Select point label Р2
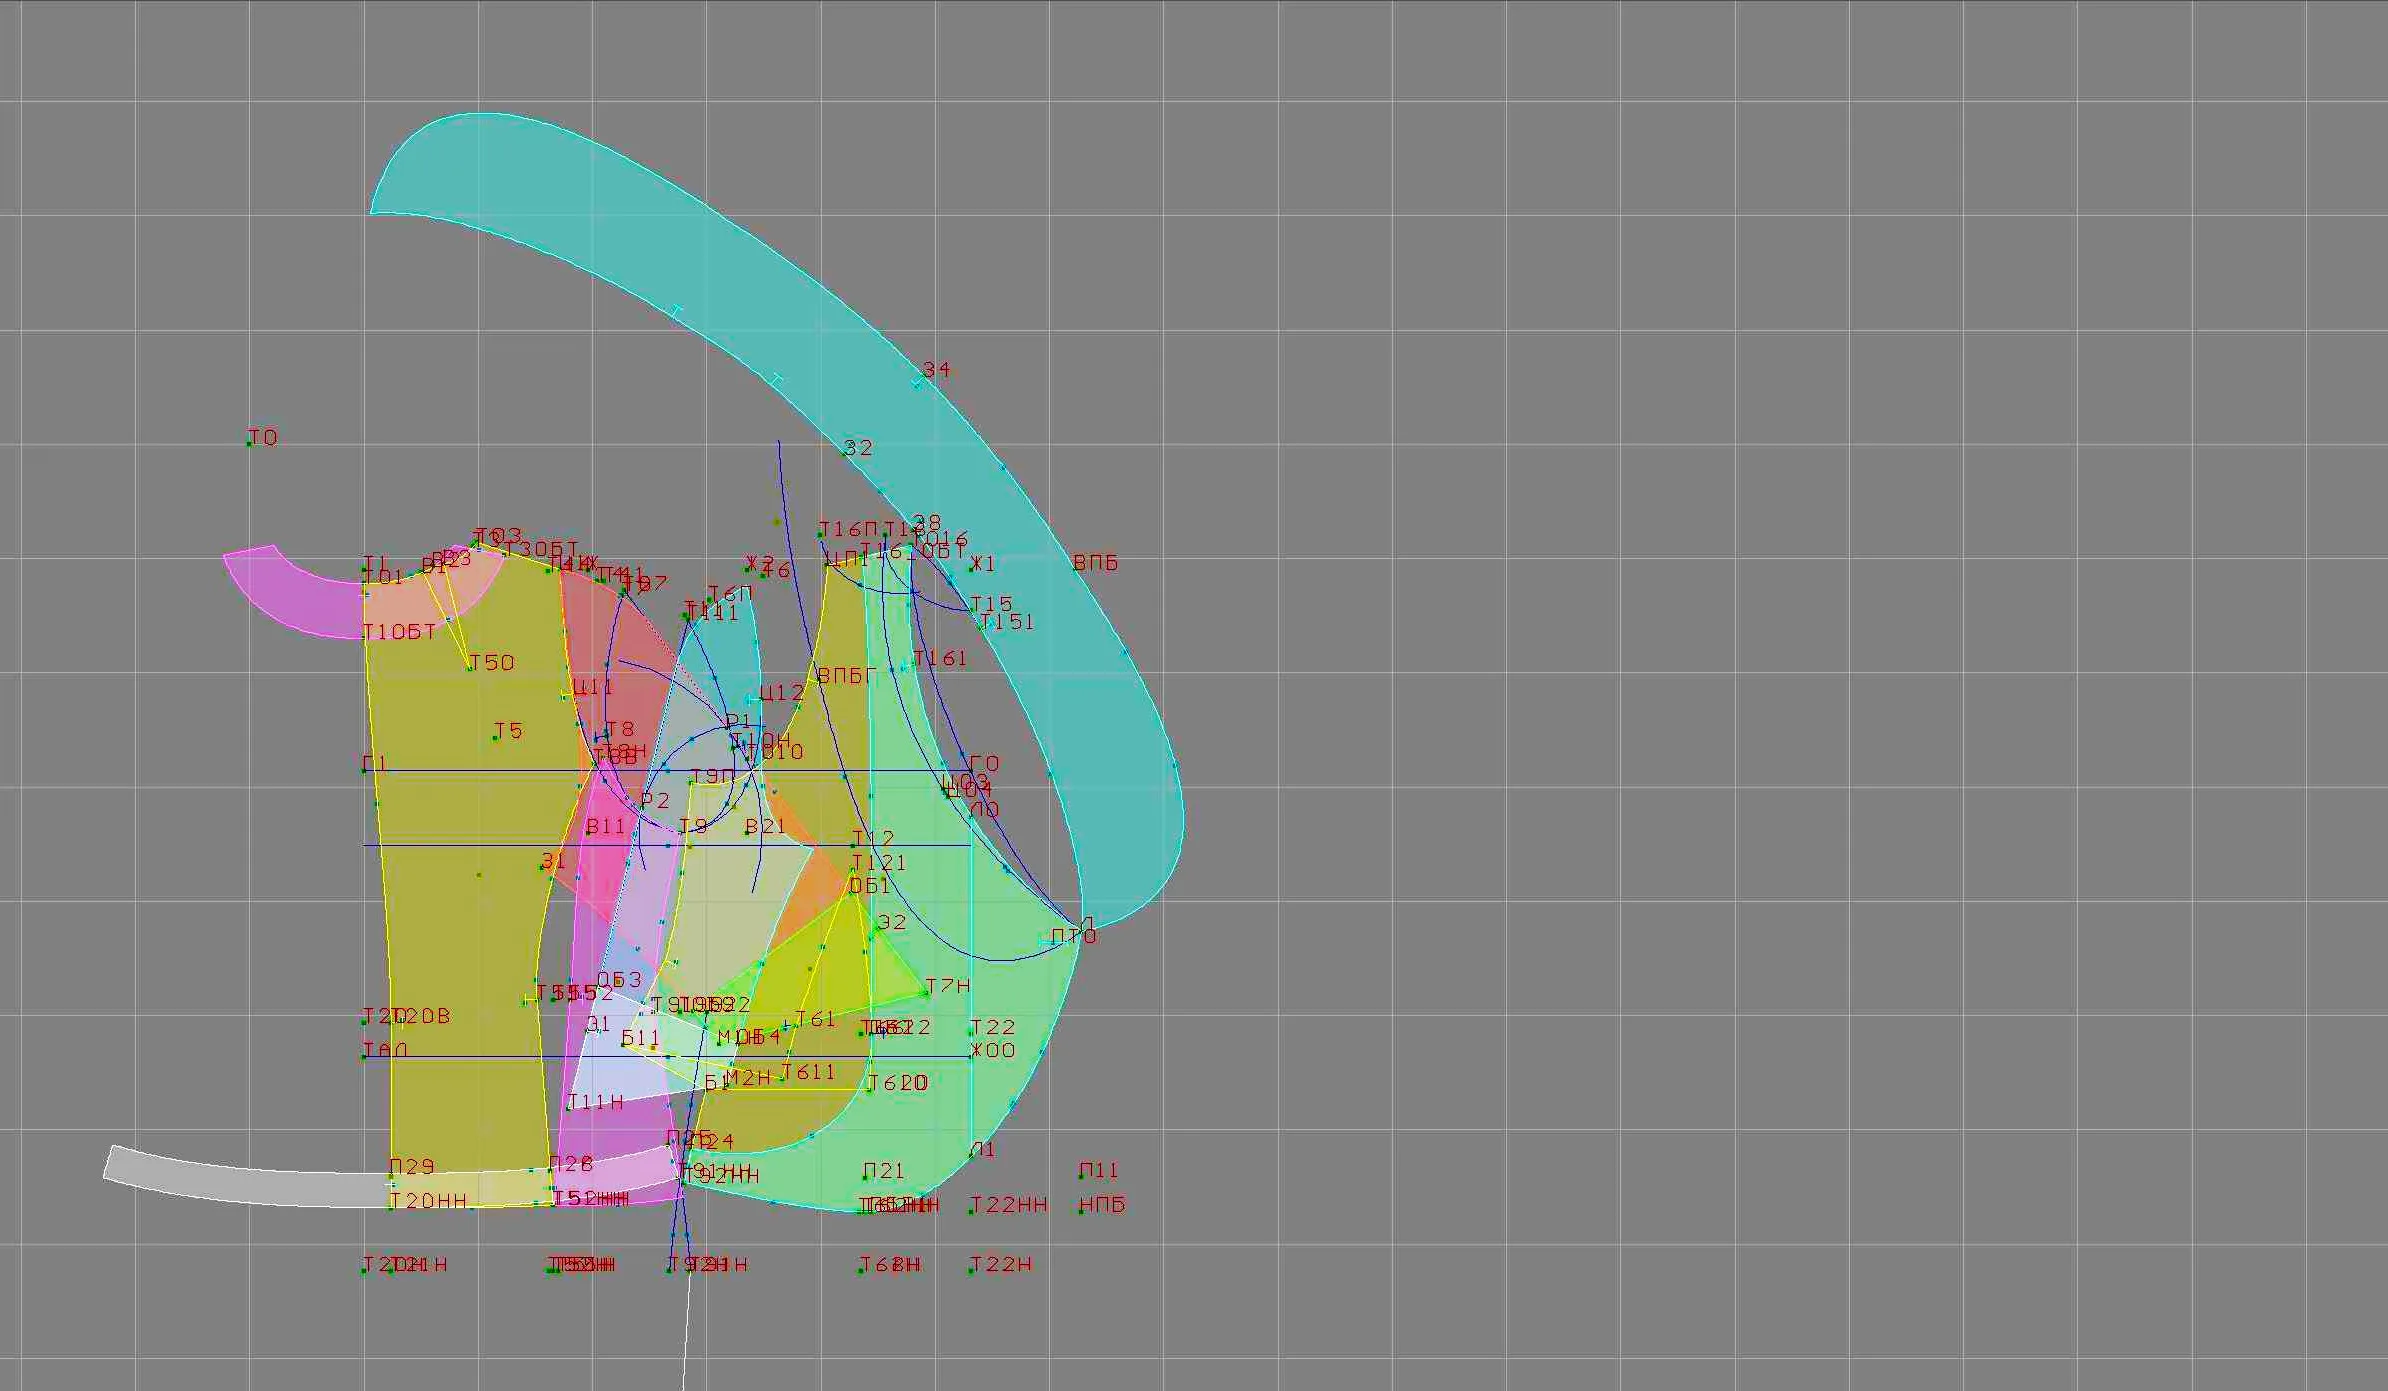Image resolution: width=2388 pixels, height=1391 pixels. pyautogui.click(x=655, y=800)
